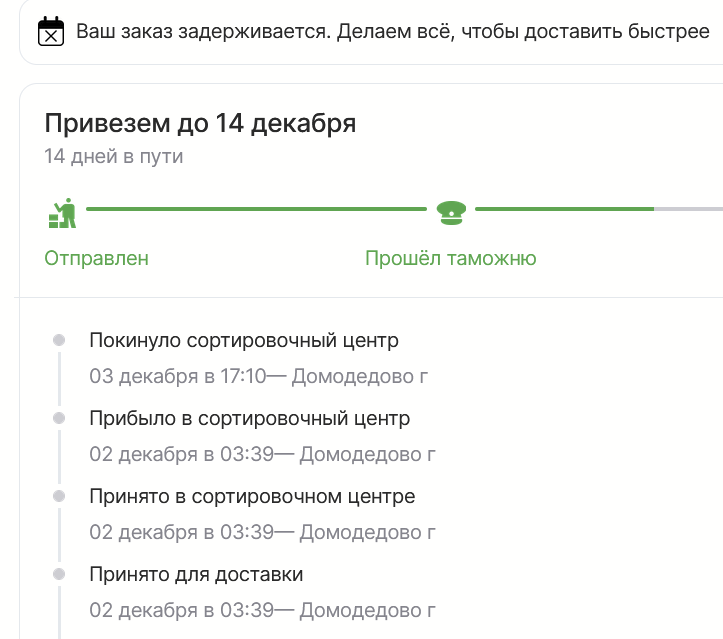Click the '03 декабря в 17:10' timestamp
Screen dimensions: 723x639
coord(178,376)
